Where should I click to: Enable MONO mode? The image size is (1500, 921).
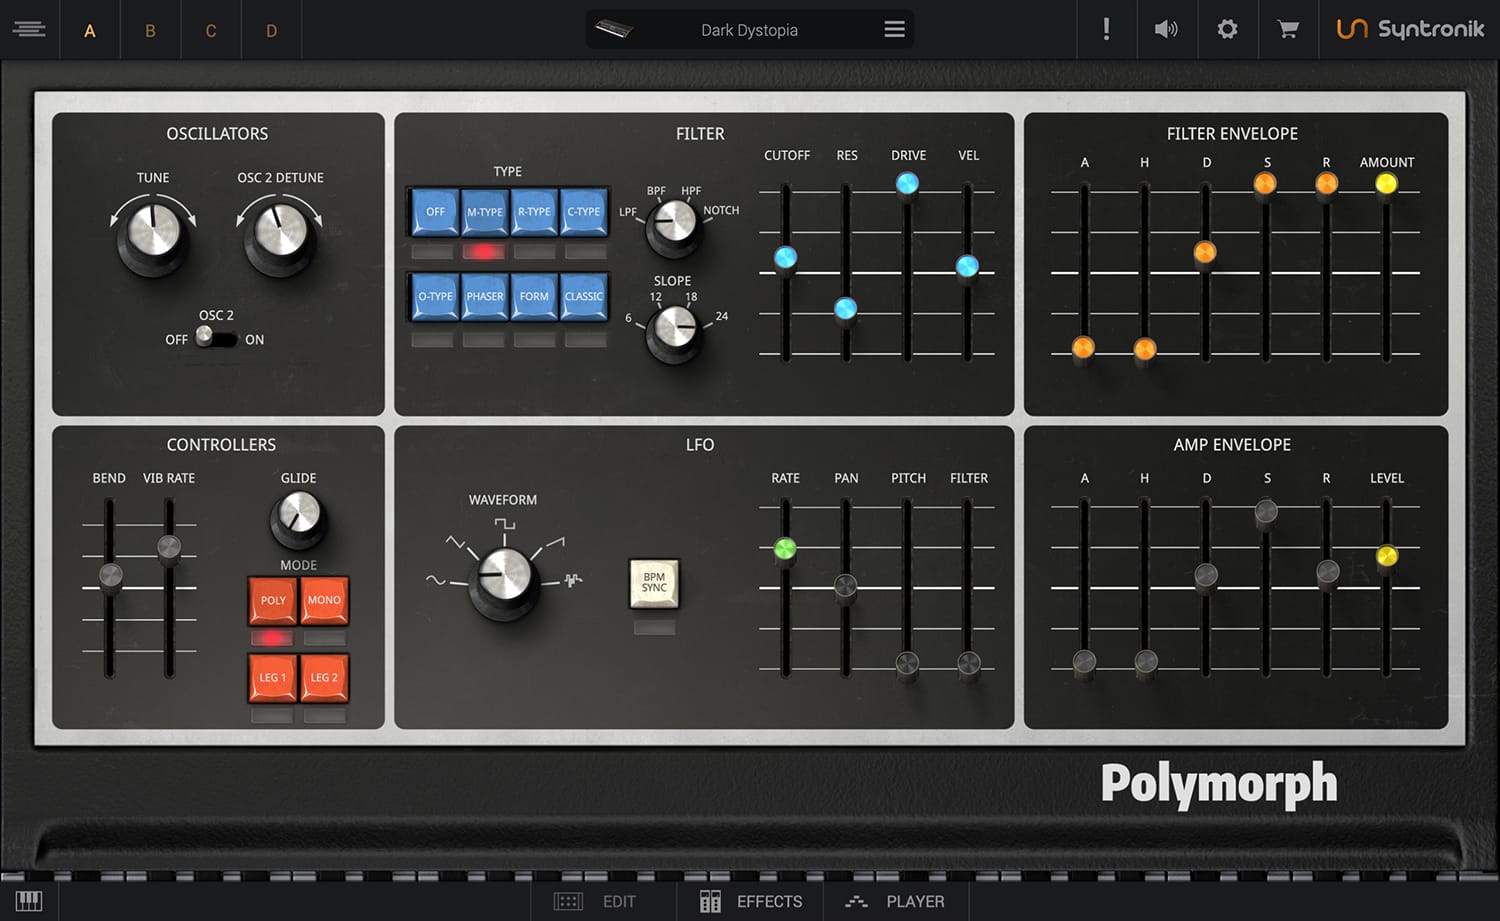[x=324, y=600]
